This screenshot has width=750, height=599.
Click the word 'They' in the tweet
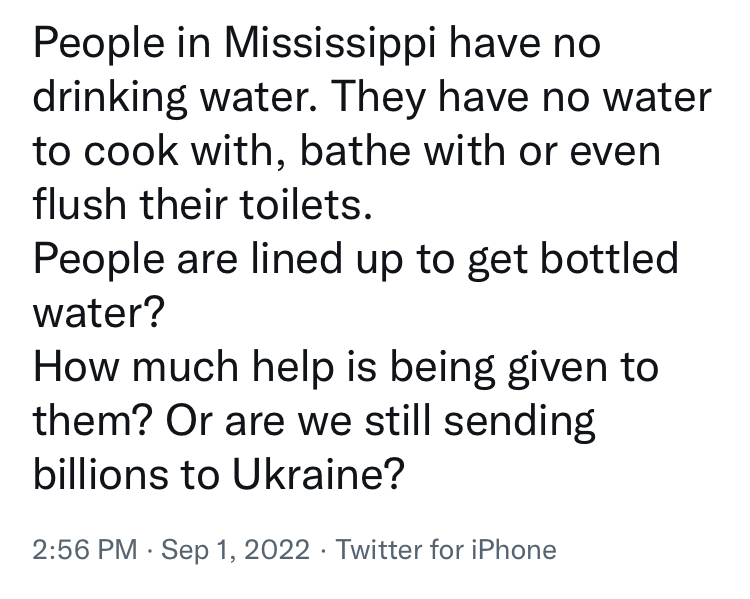(x=378, y=98)
